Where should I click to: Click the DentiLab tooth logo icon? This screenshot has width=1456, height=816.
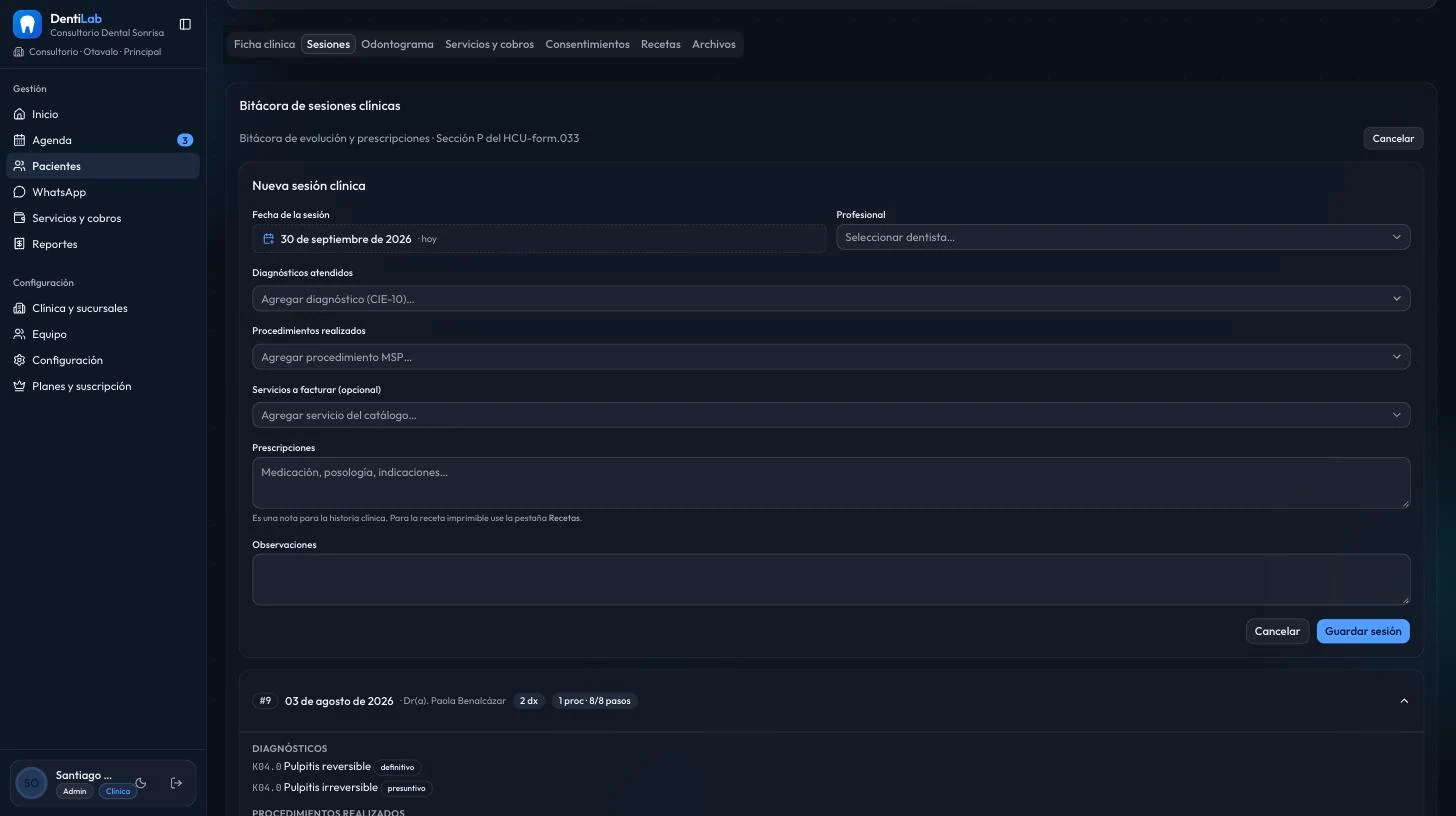tap(27, 24)
